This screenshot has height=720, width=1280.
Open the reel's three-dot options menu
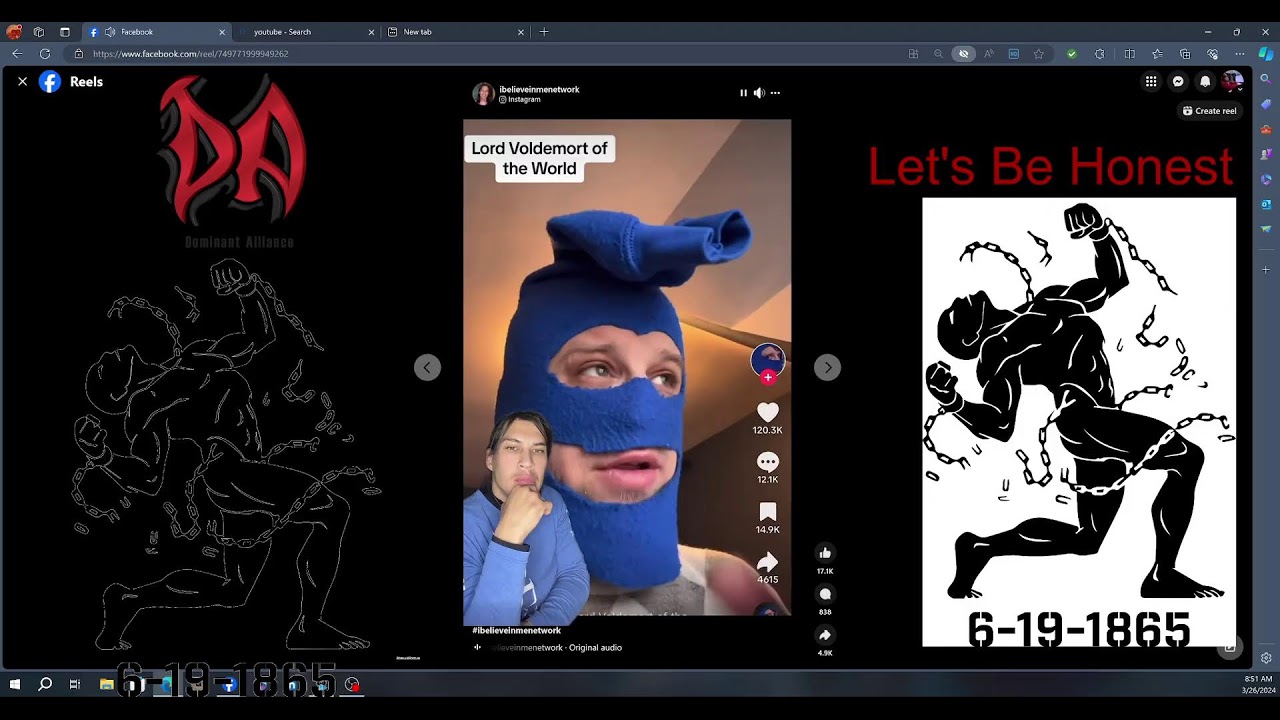pyautogui.click(x=775, y=93)
